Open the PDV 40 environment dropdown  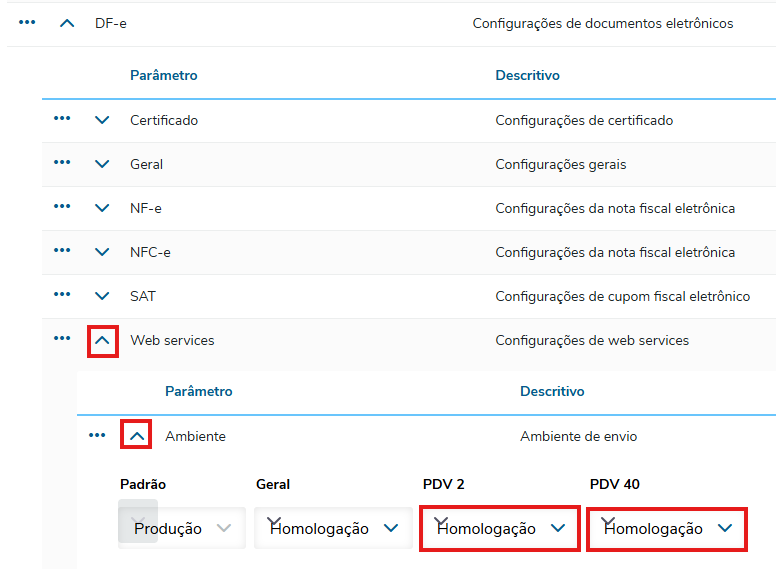(x=667, y=528)
